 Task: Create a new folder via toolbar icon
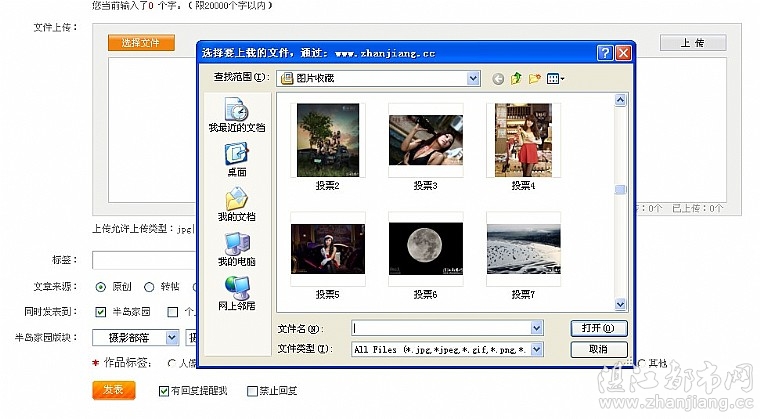pyautogui.click(x=534, y=78)
